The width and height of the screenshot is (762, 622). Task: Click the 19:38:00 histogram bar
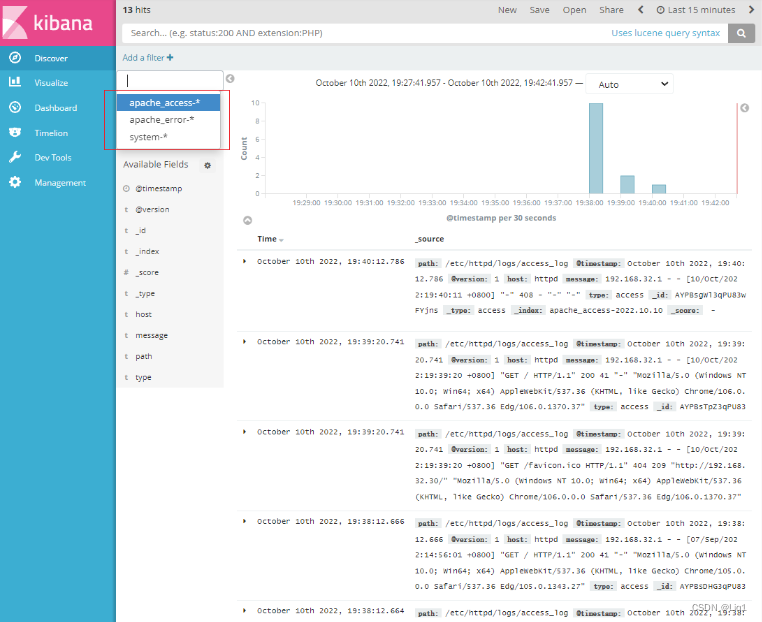[596, 148]
